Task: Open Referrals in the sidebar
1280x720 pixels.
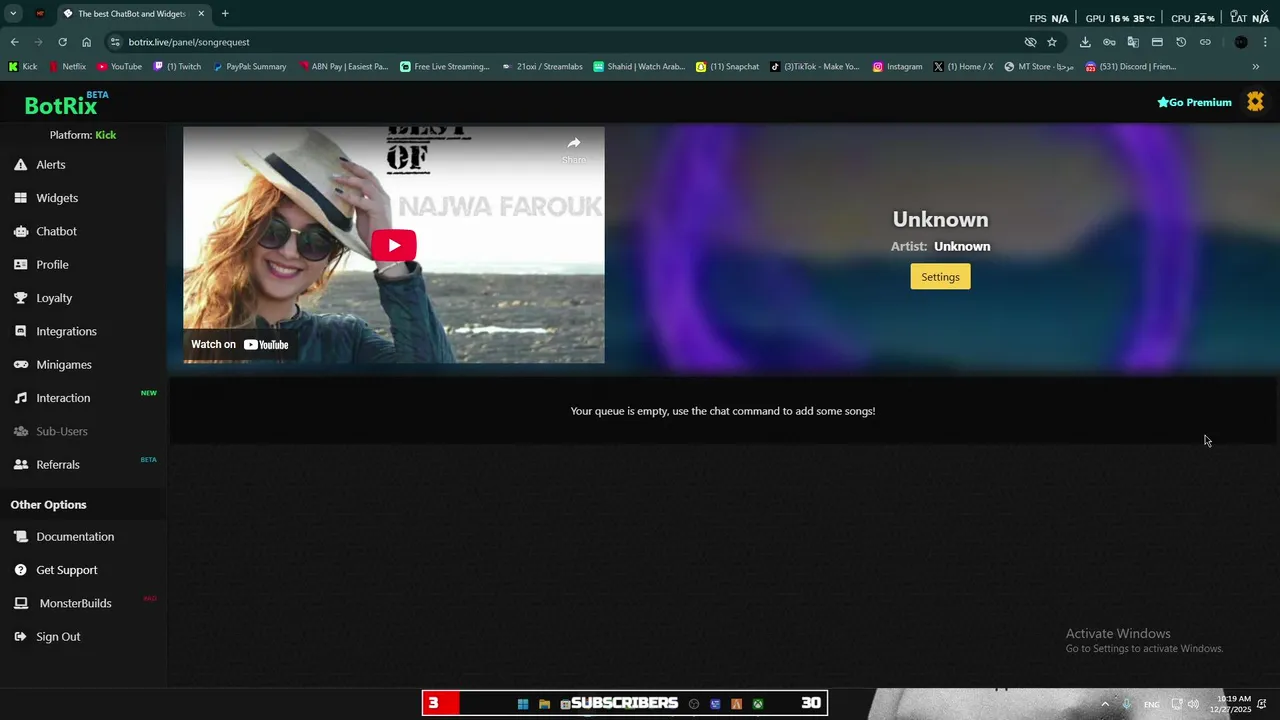Action: click(x=57, y=465)
